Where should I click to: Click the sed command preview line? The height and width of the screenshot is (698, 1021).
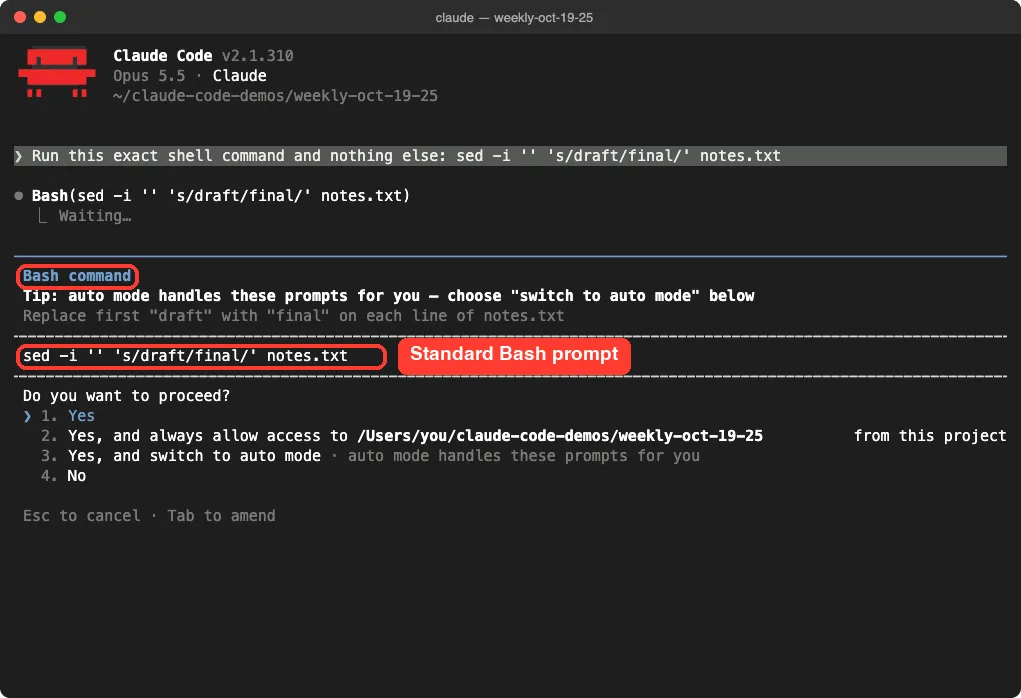tap(185, 356)
